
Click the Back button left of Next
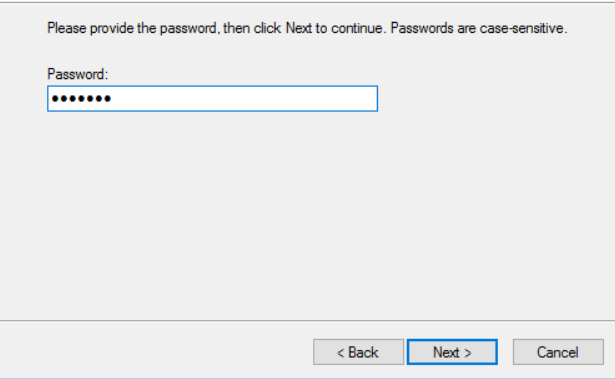[358, 352]
